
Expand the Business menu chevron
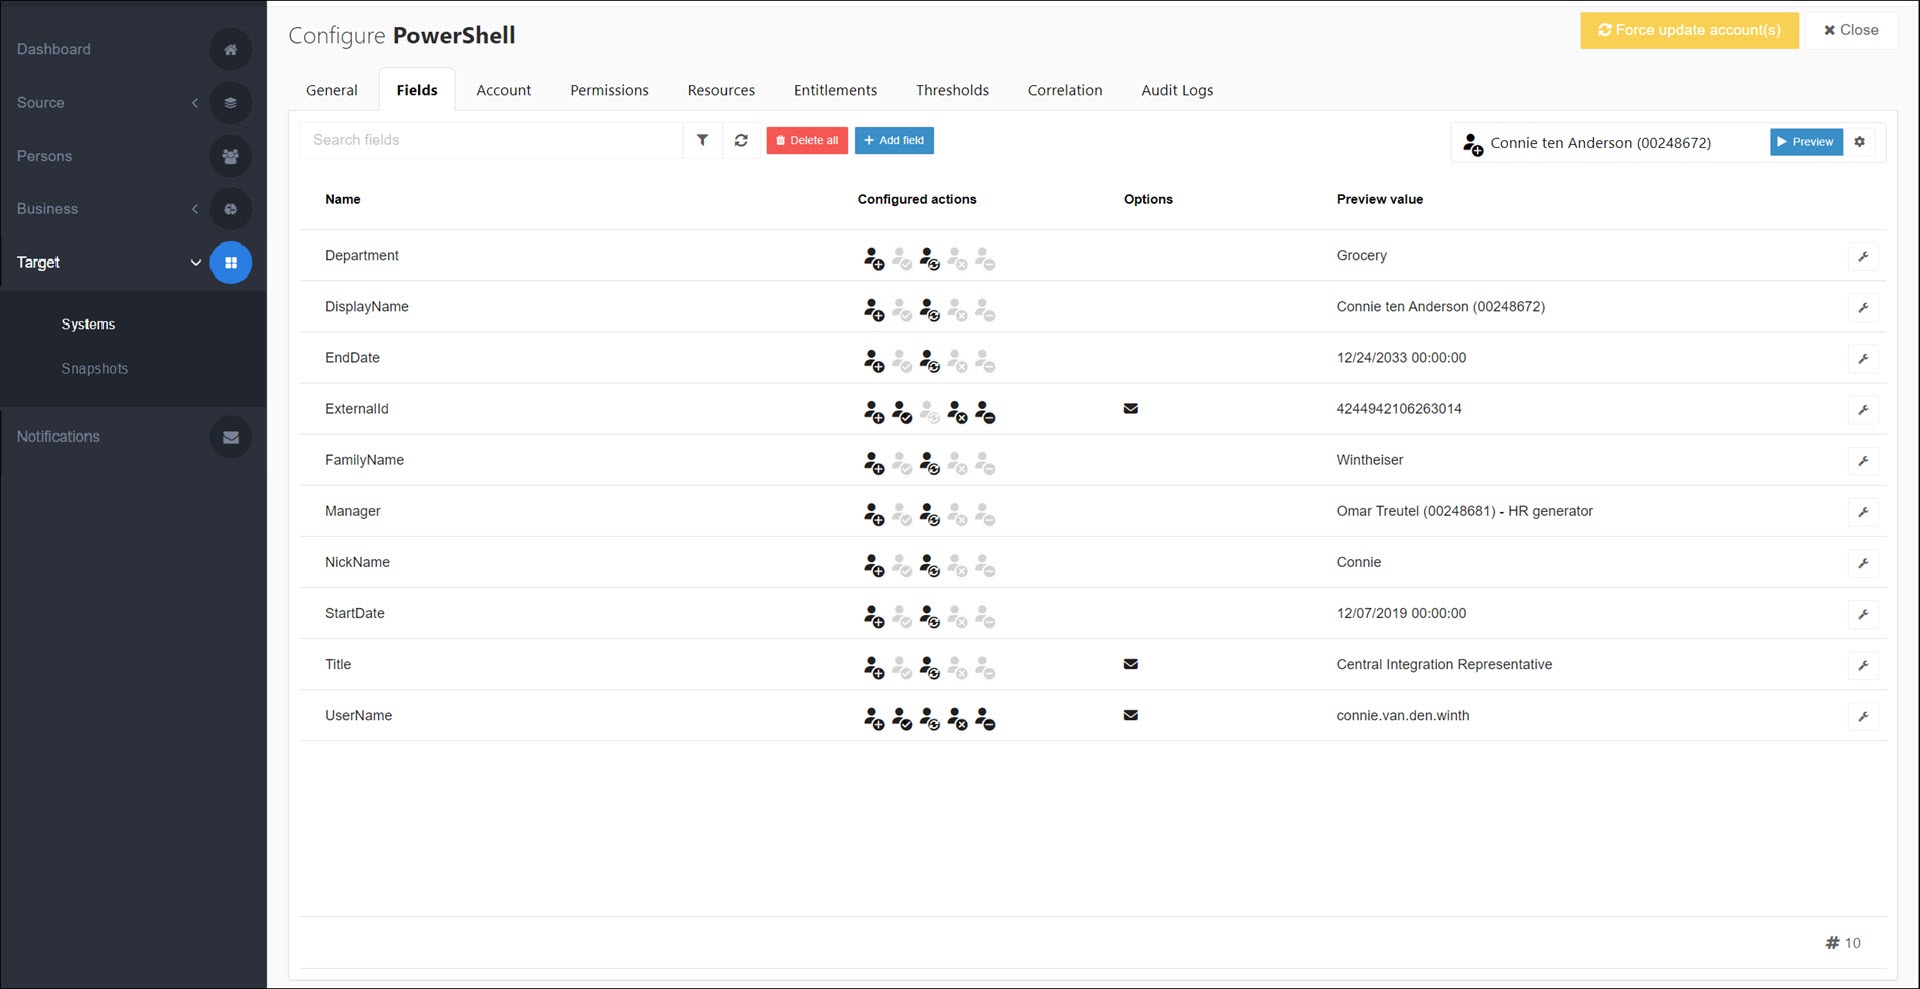click(x=195, y=209)
